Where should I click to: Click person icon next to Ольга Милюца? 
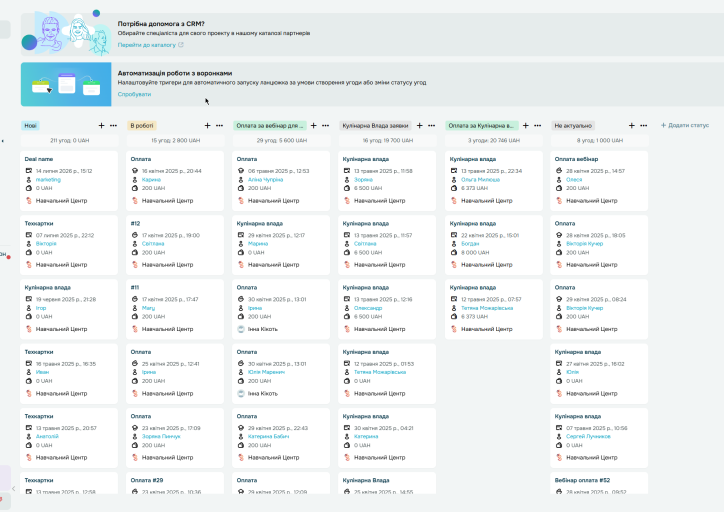tap(454, 180)
